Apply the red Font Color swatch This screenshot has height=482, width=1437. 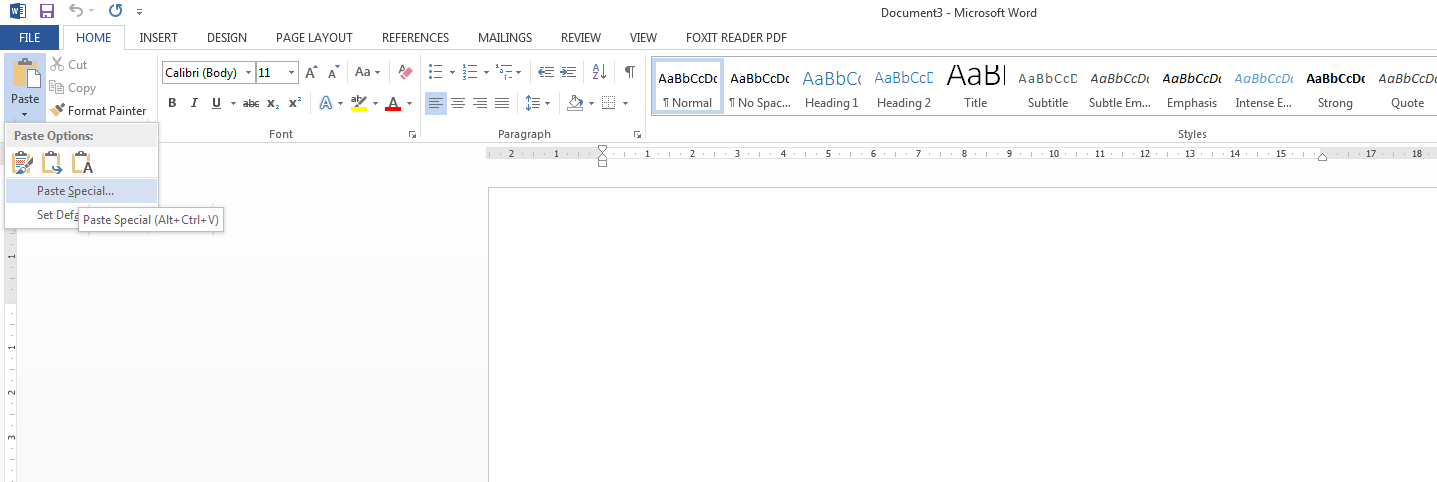(x=393, y=103)
